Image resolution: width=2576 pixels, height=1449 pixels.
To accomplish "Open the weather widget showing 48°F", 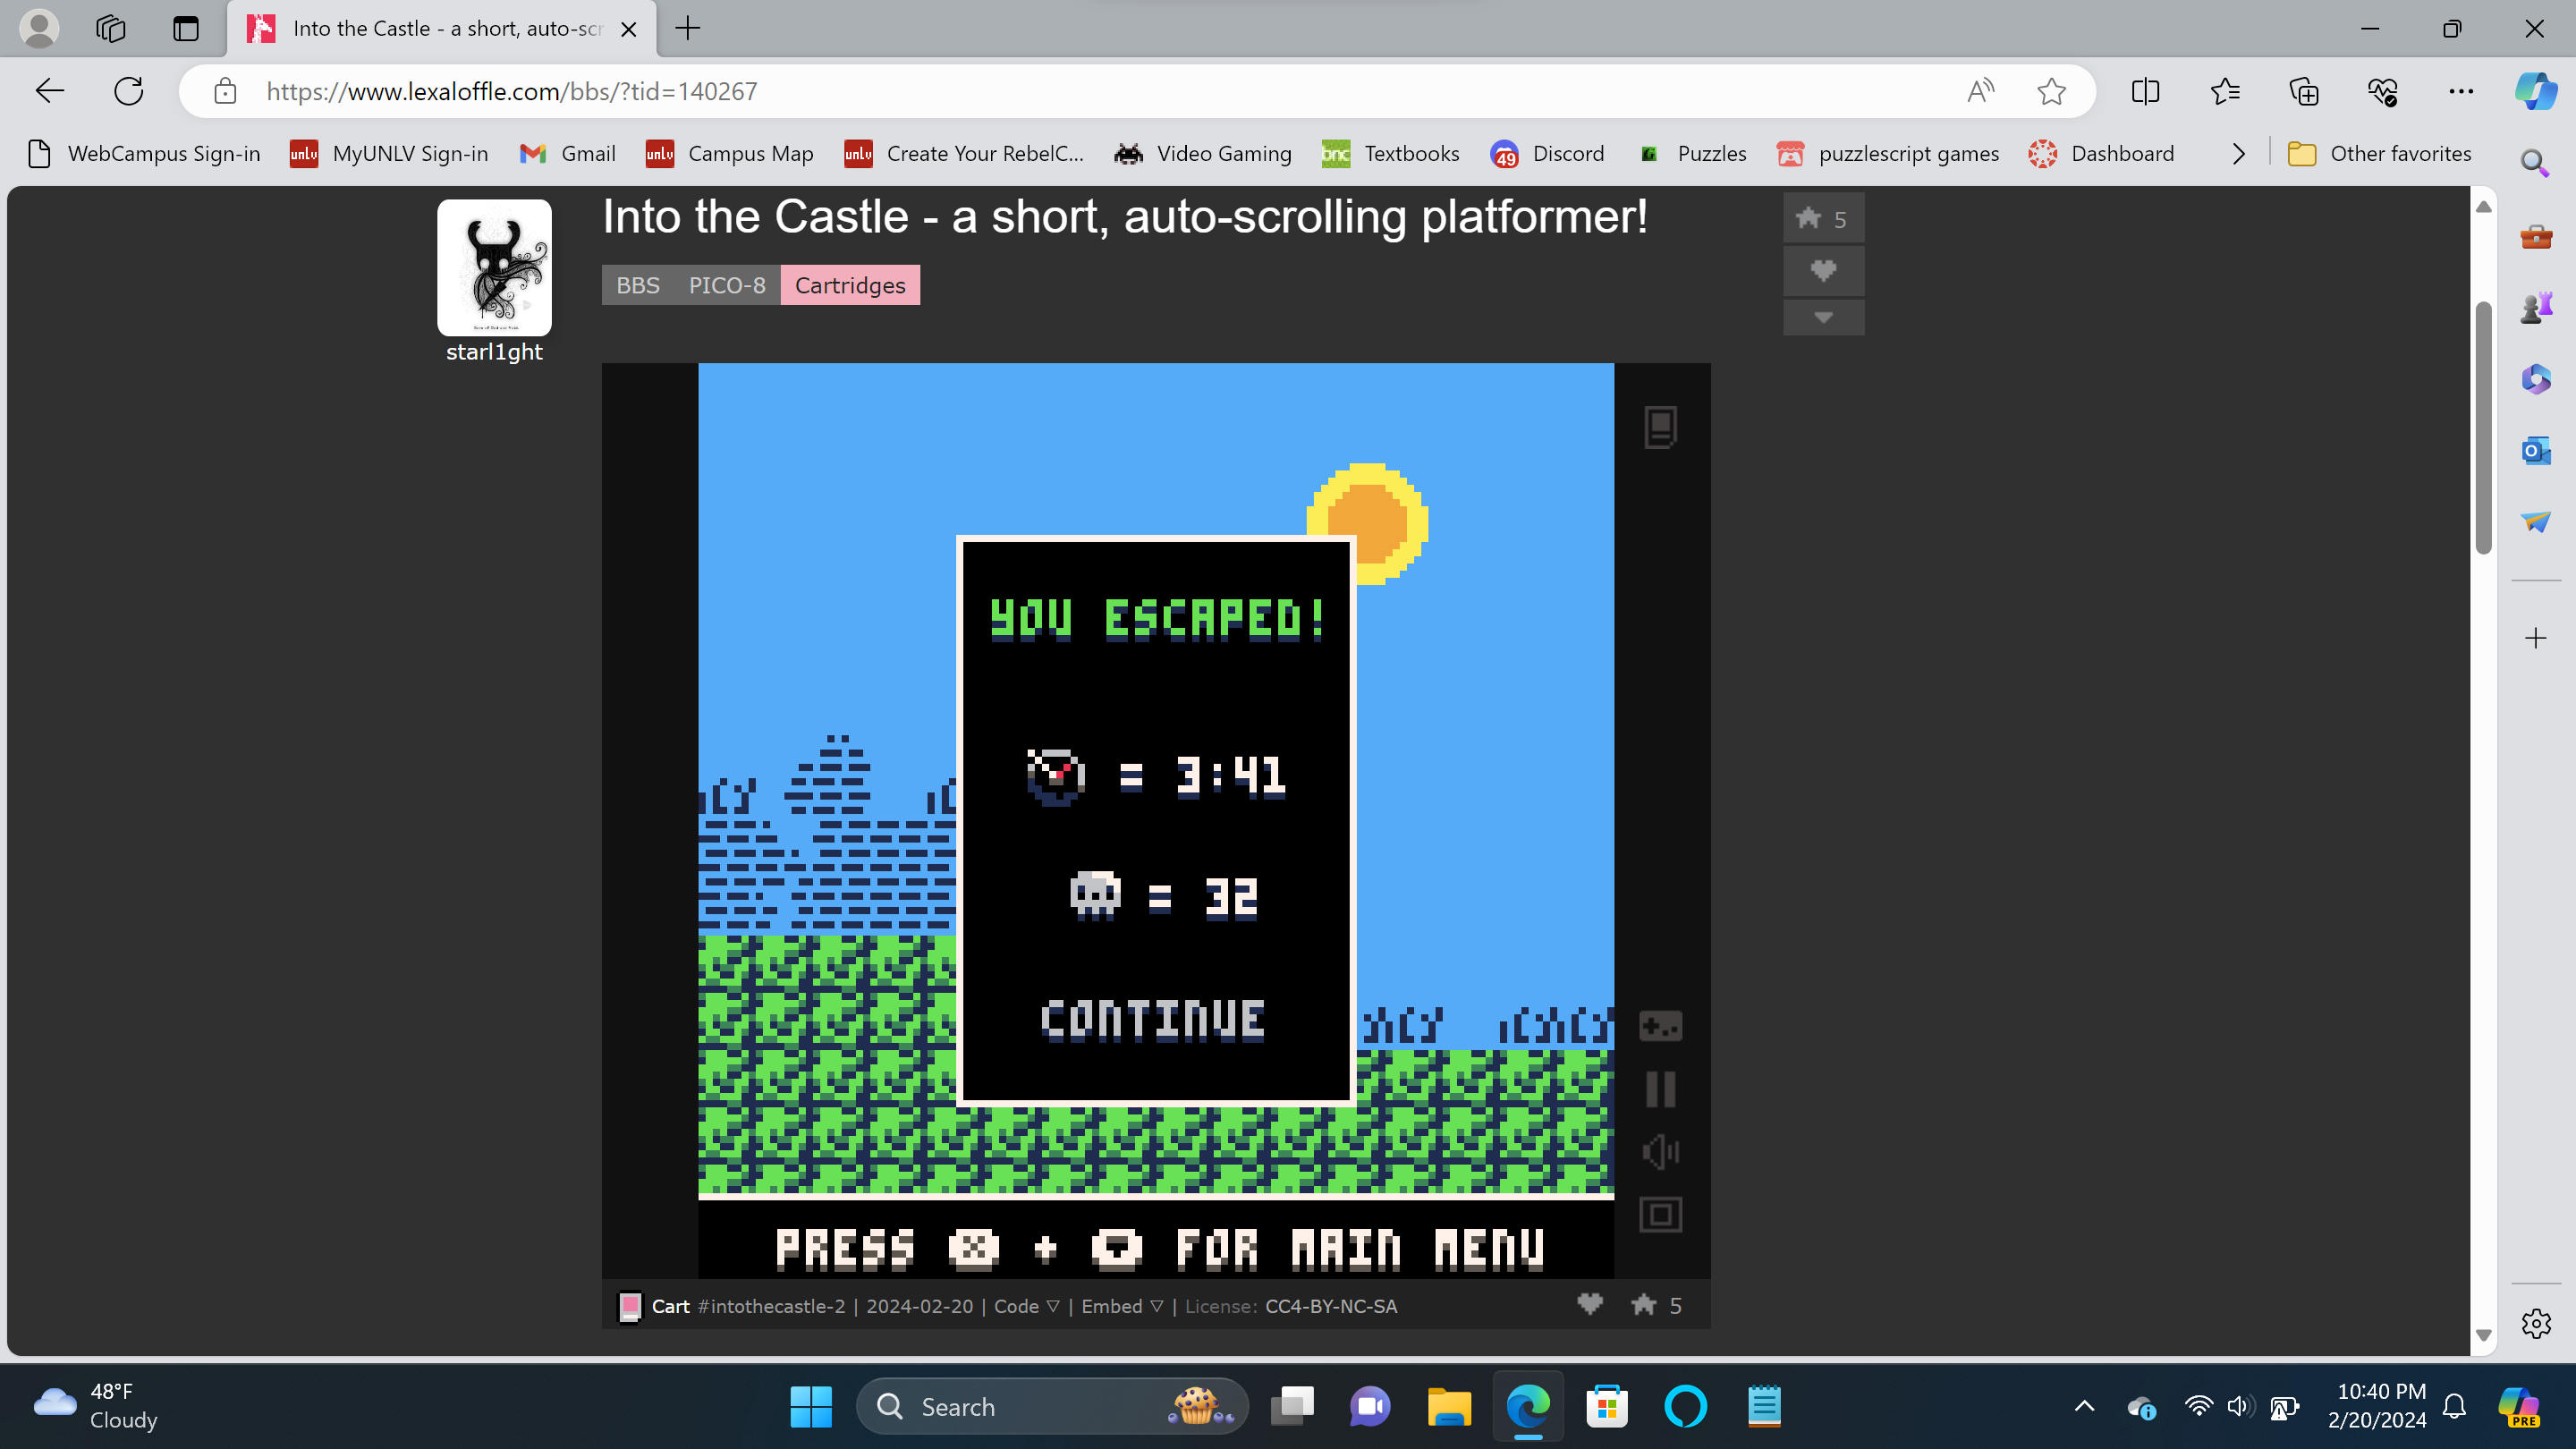I will (95, 1406).
